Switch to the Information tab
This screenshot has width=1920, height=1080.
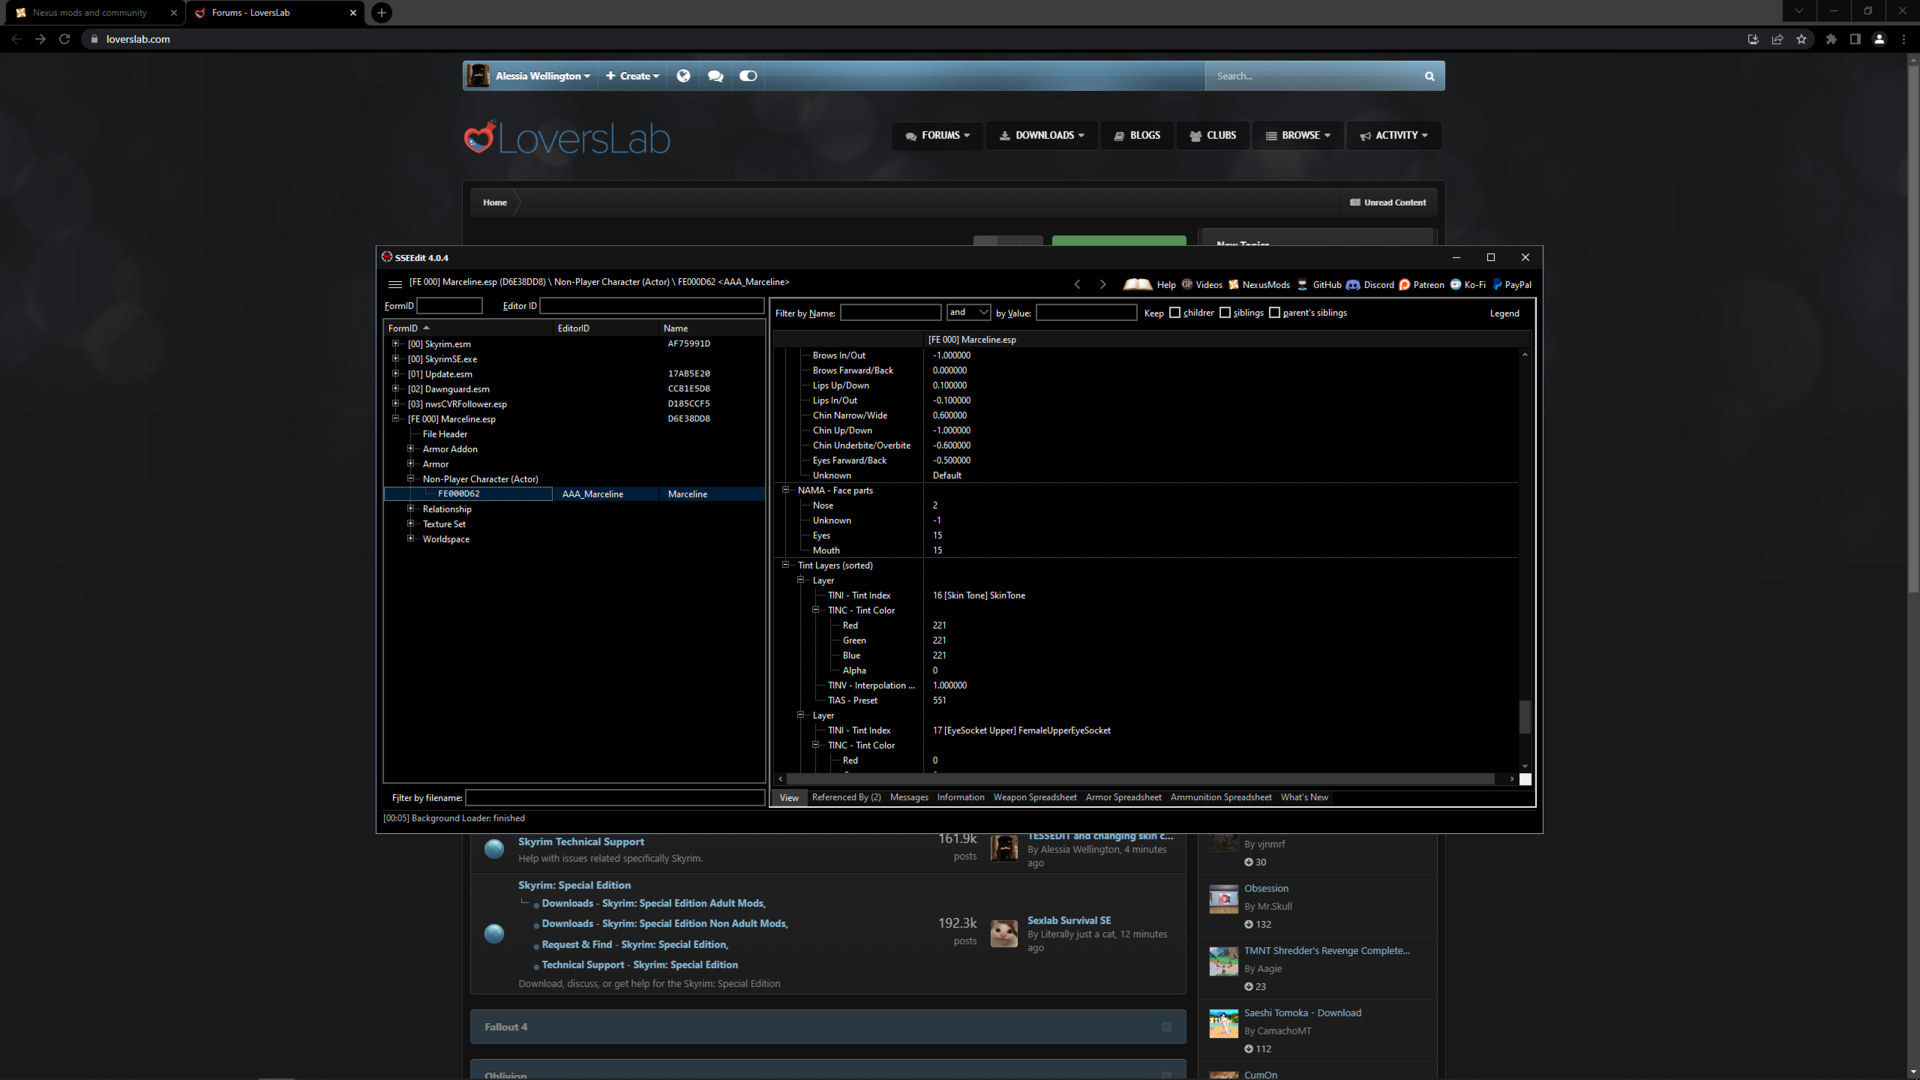[x=960, y=798]
